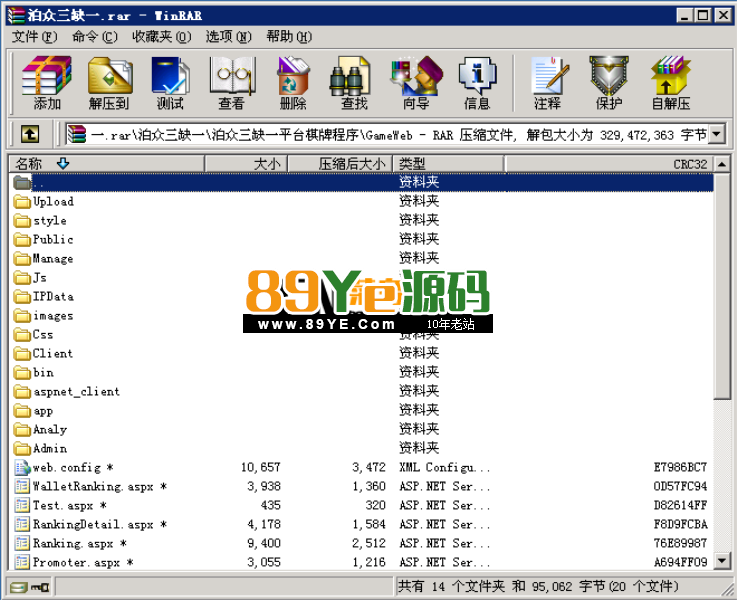Select the aspnet_client folder row
Viewport: 737px width, 600px height.
click(x=361, y=391)
